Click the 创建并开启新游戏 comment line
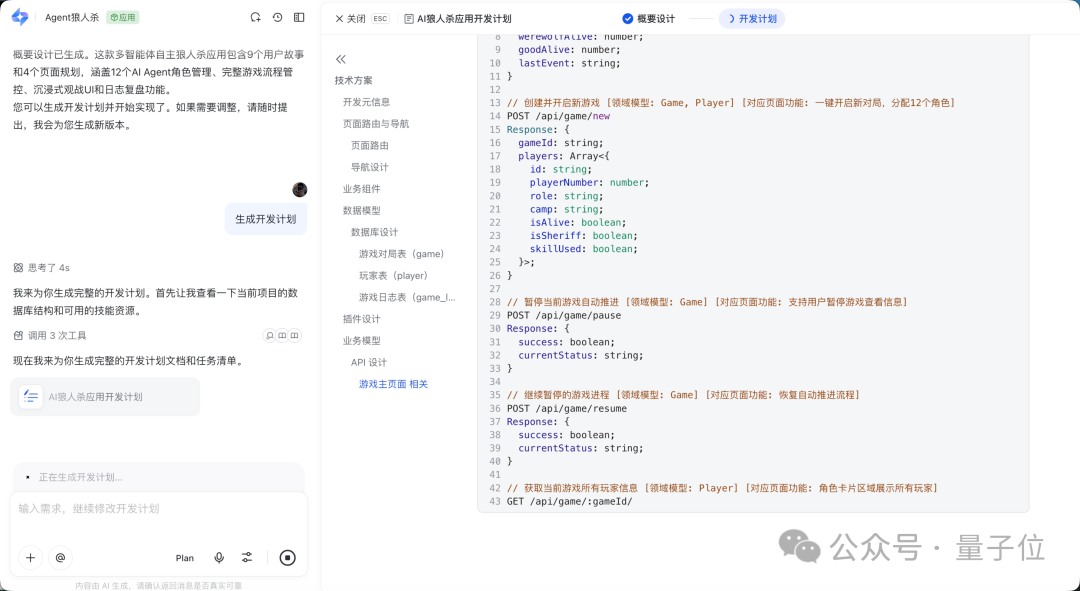 (731, 103)
